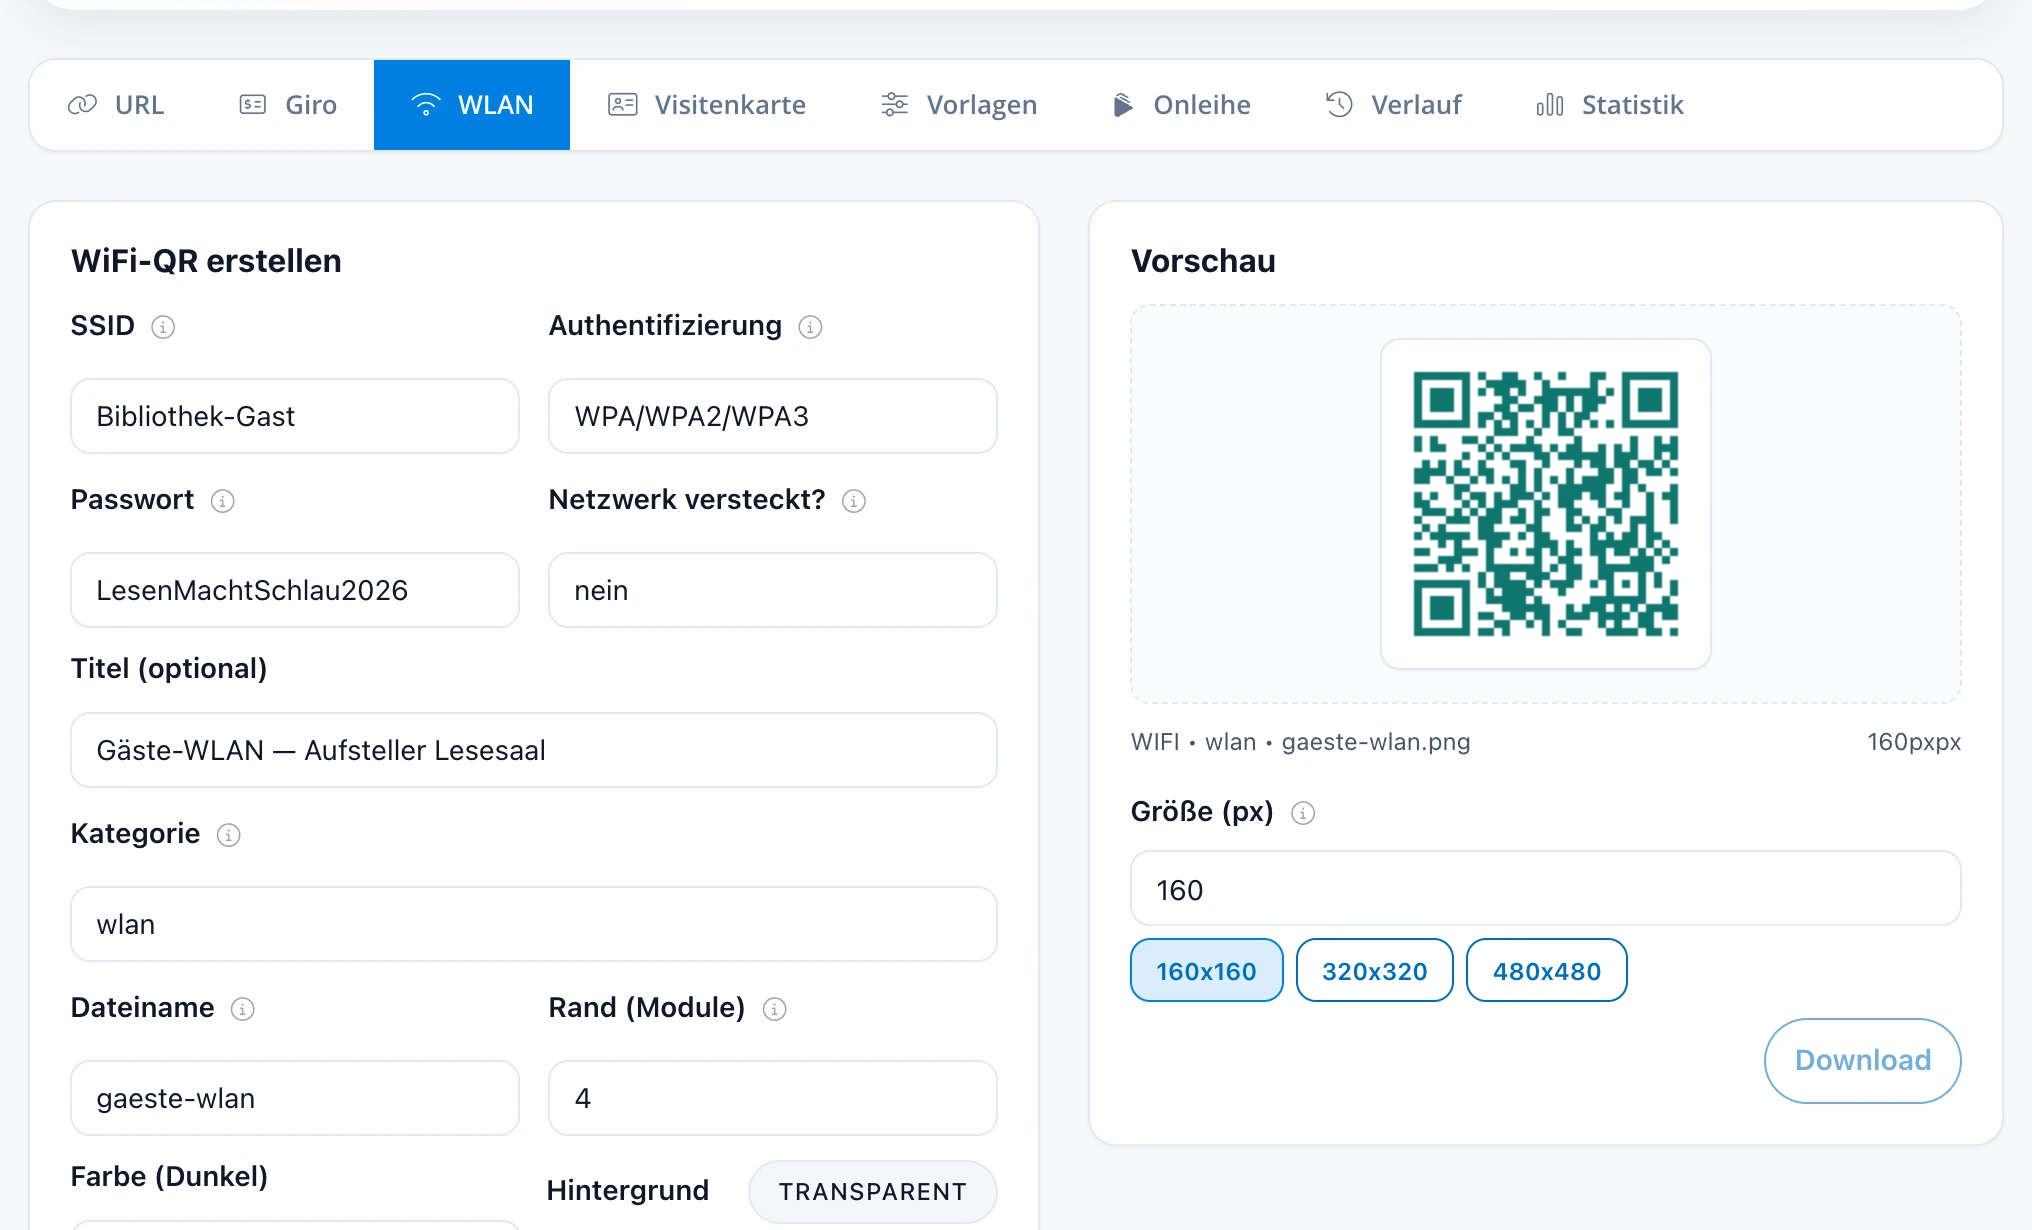Click the SSID info icon
Viewport: 2032px width, 1230px height.
click(163, 327)
